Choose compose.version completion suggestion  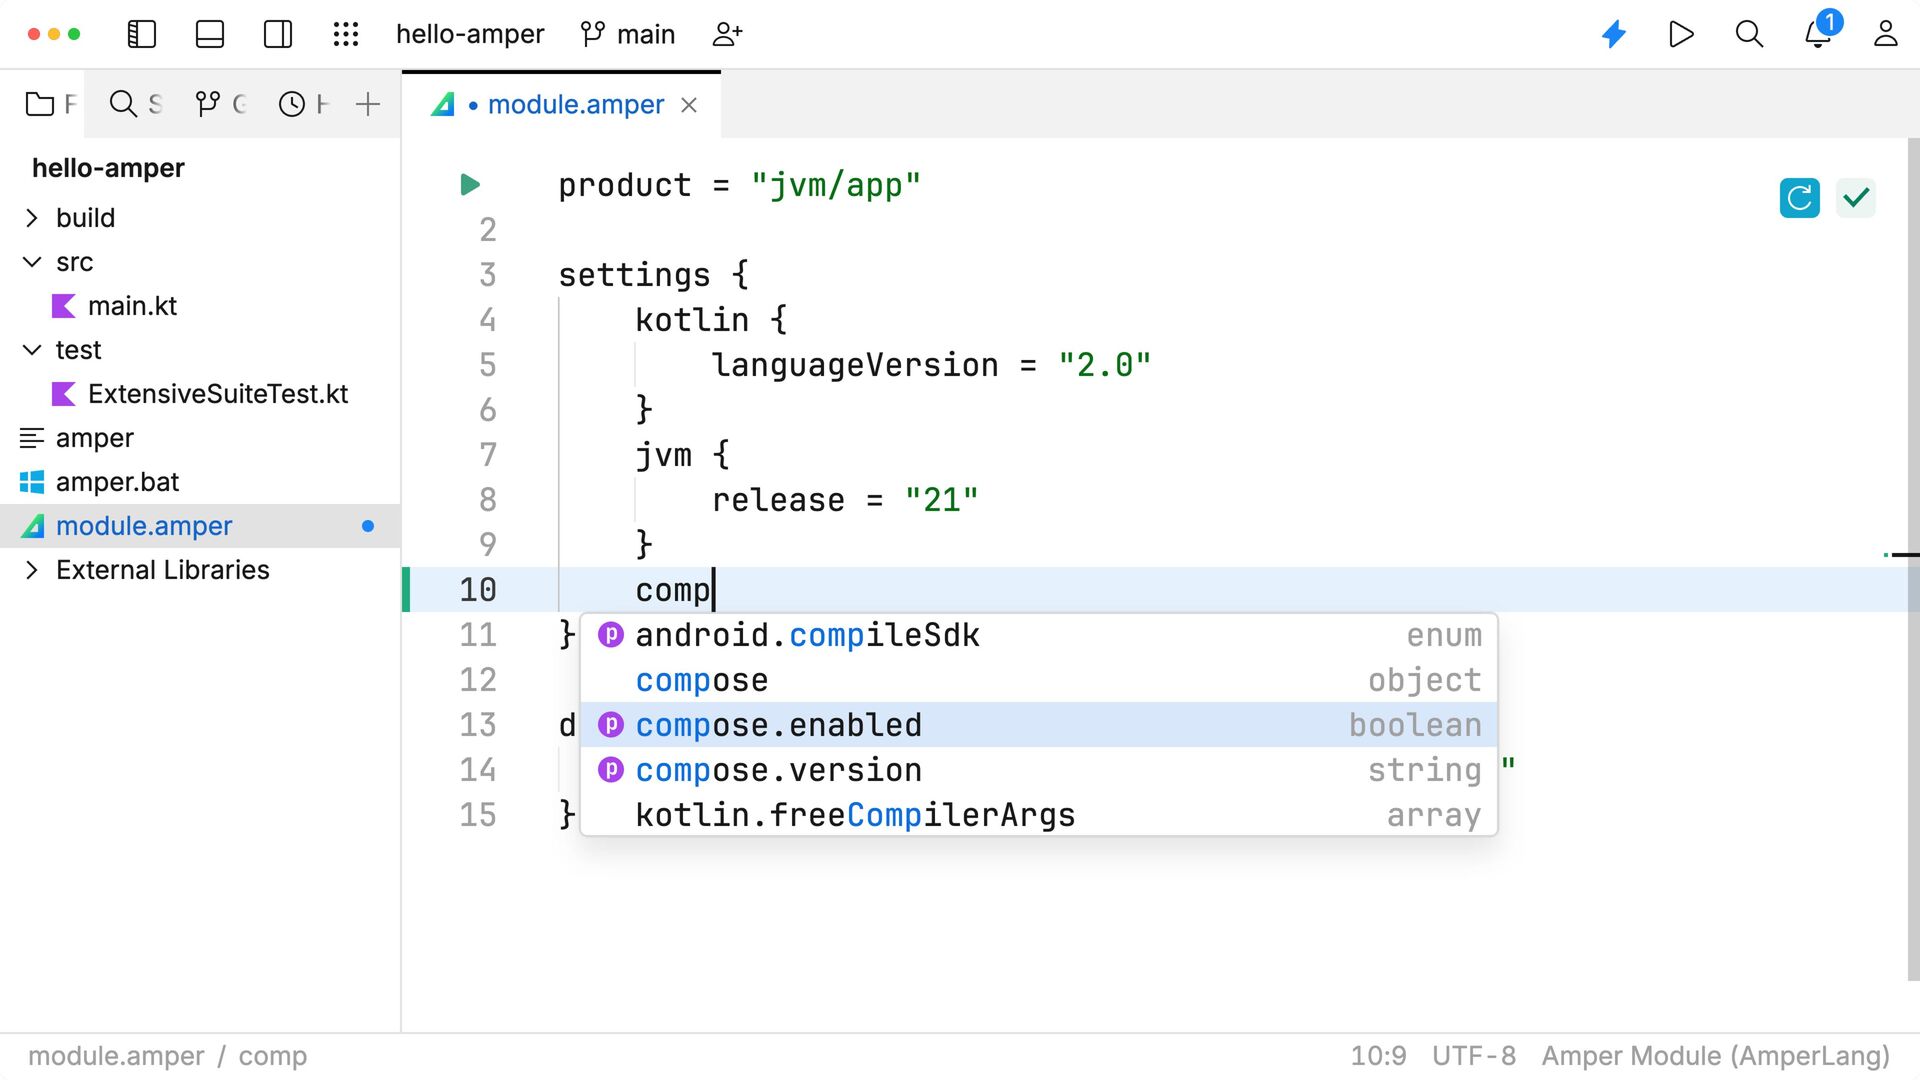click(1038, 770)
